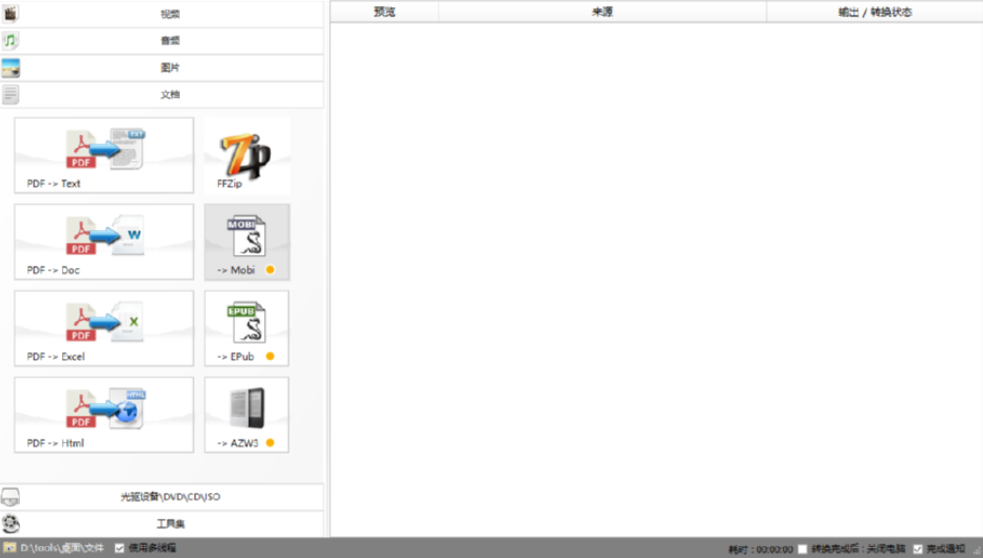Expand the 工具集 (Toolset) section
Screen dimensions: 983x558
[x=162, y=524]
